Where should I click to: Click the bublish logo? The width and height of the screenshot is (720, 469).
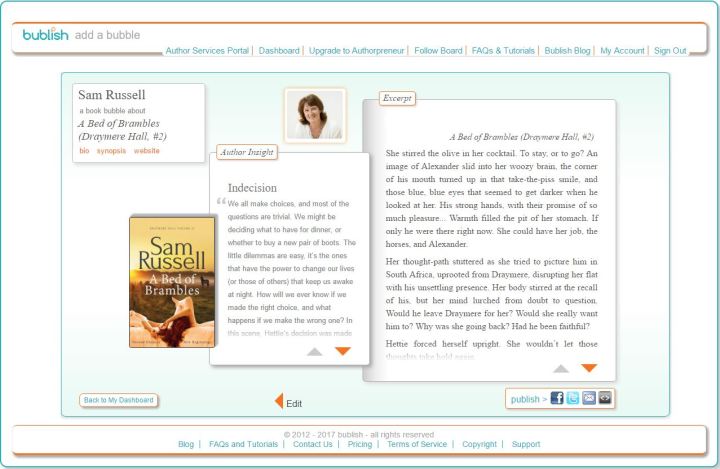point(46,35)
